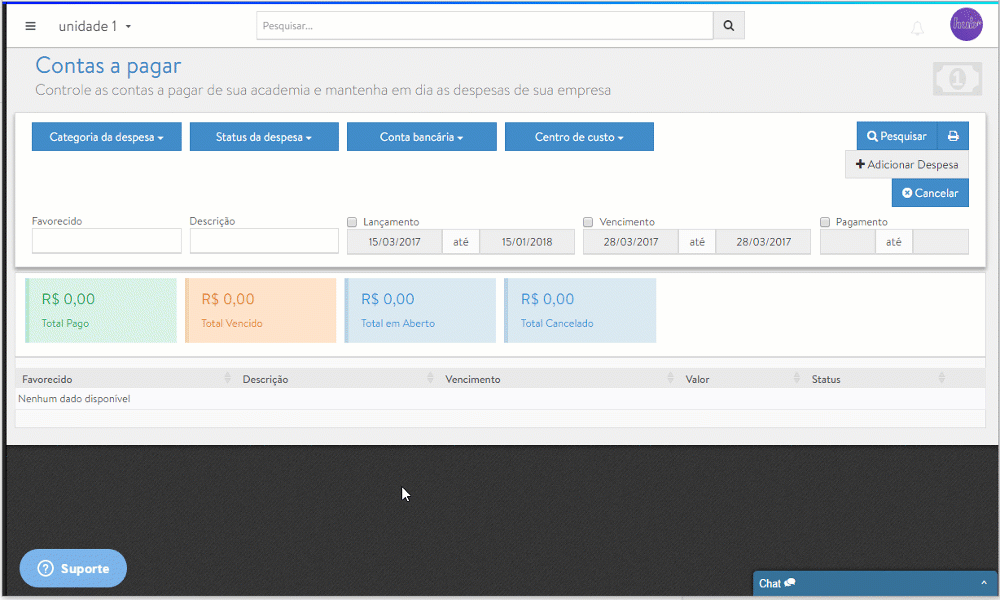
Task: Enable the Lançamento date filter checkbox
Action: click(x=352, y=222)
